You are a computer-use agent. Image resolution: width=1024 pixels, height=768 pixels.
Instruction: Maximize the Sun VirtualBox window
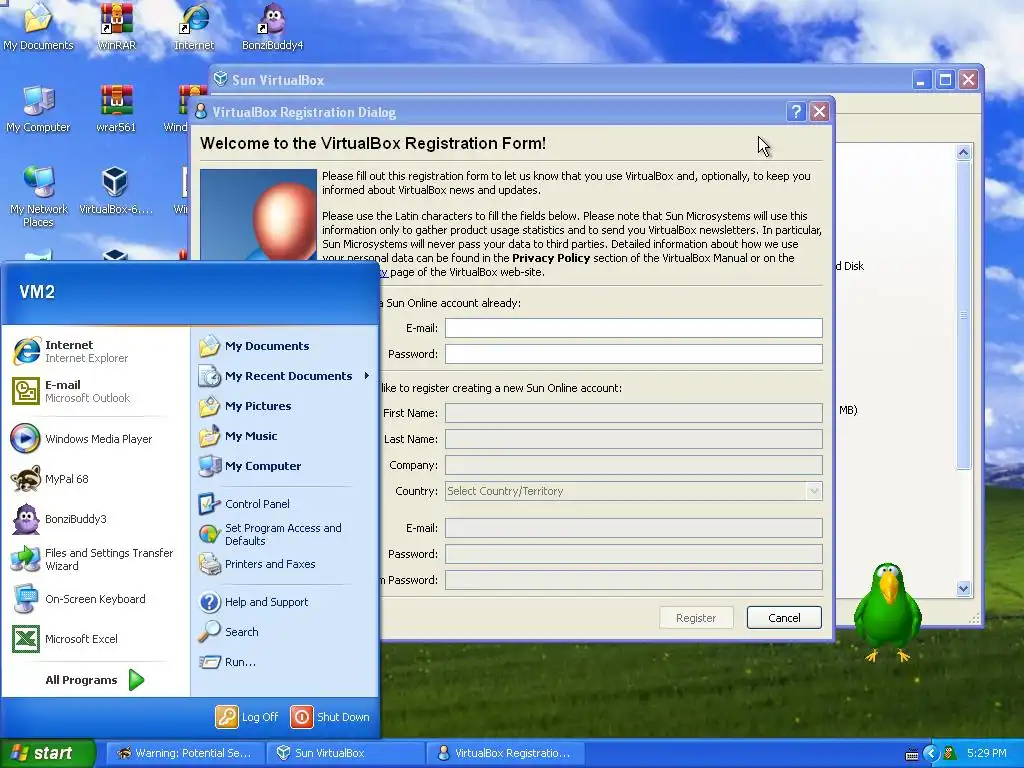(944, 80)
